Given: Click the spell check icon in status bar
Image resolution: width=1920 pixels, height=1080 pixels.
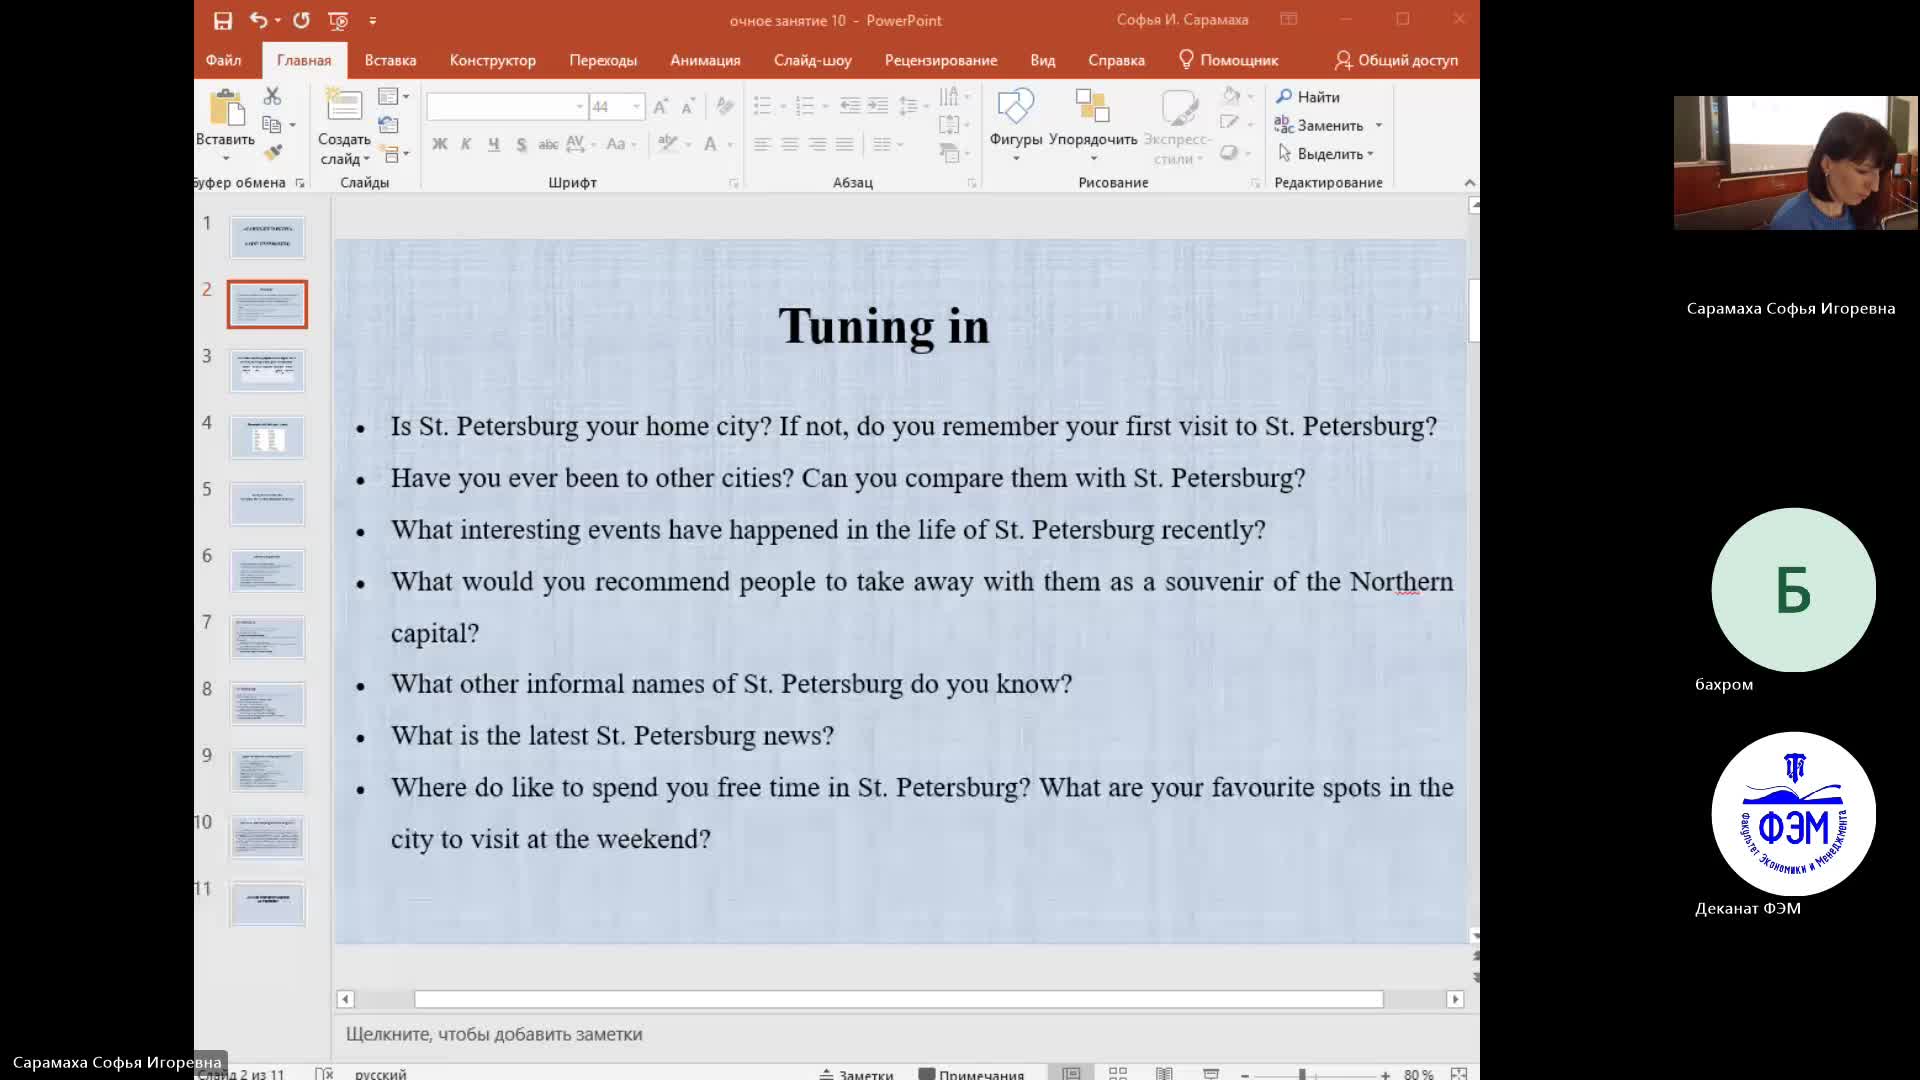Looking at the screenshot, I should pyautogui.click(x=324, y=1073).
